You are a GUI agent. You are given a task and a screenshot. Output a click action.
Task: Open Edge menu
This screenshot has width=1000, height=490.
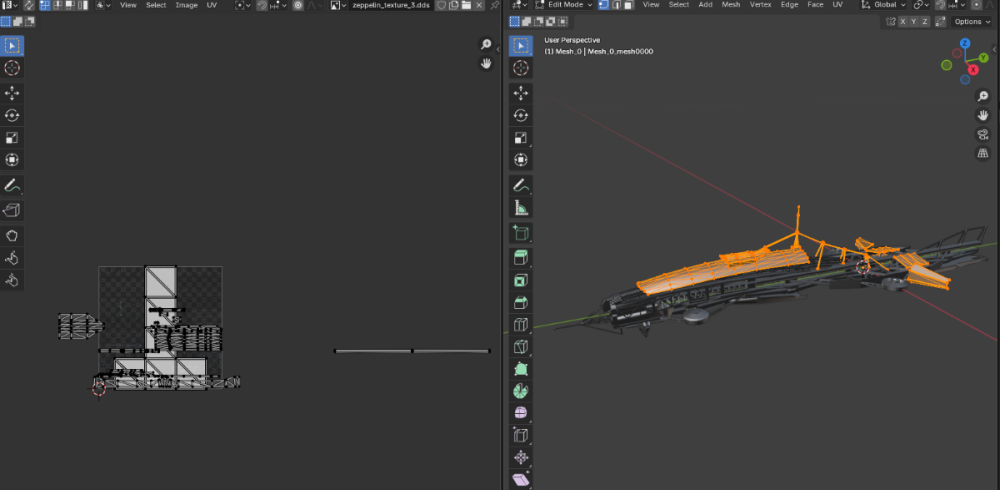(x=790, y=5)
